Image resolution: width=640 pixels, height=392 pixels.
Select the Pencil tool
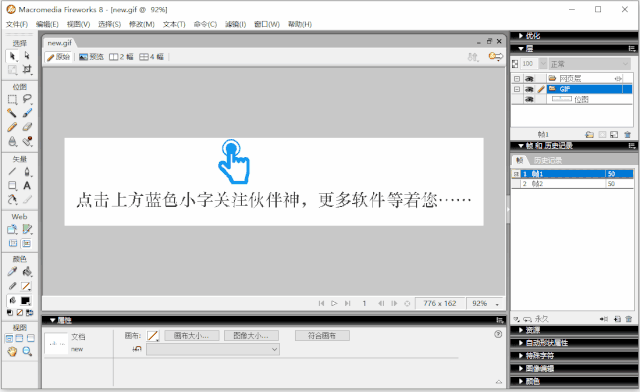click(12, 127)
